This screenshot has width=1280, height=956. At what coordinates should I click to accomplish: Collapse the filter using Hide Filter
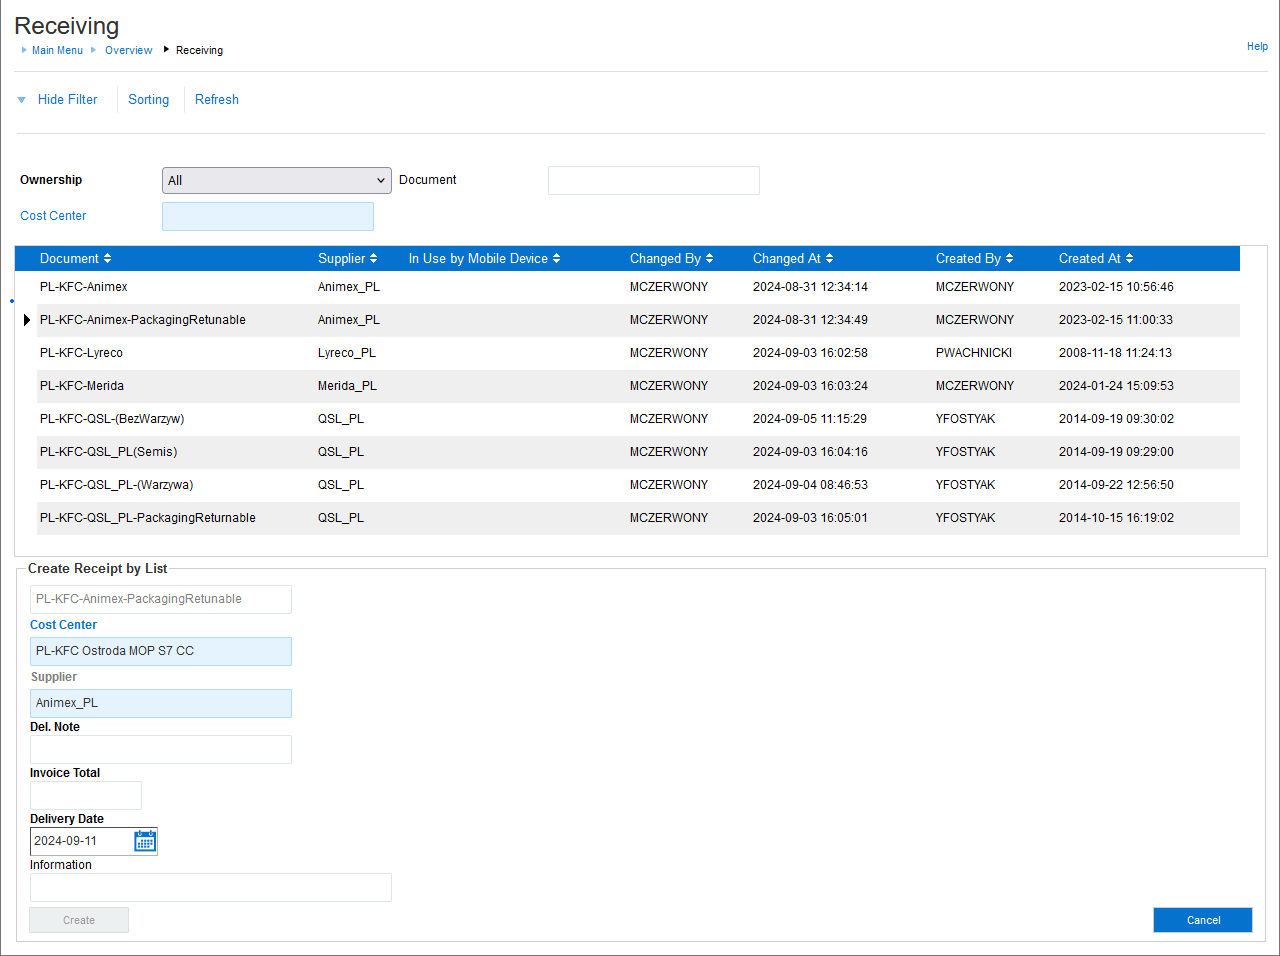click(67, 99)
